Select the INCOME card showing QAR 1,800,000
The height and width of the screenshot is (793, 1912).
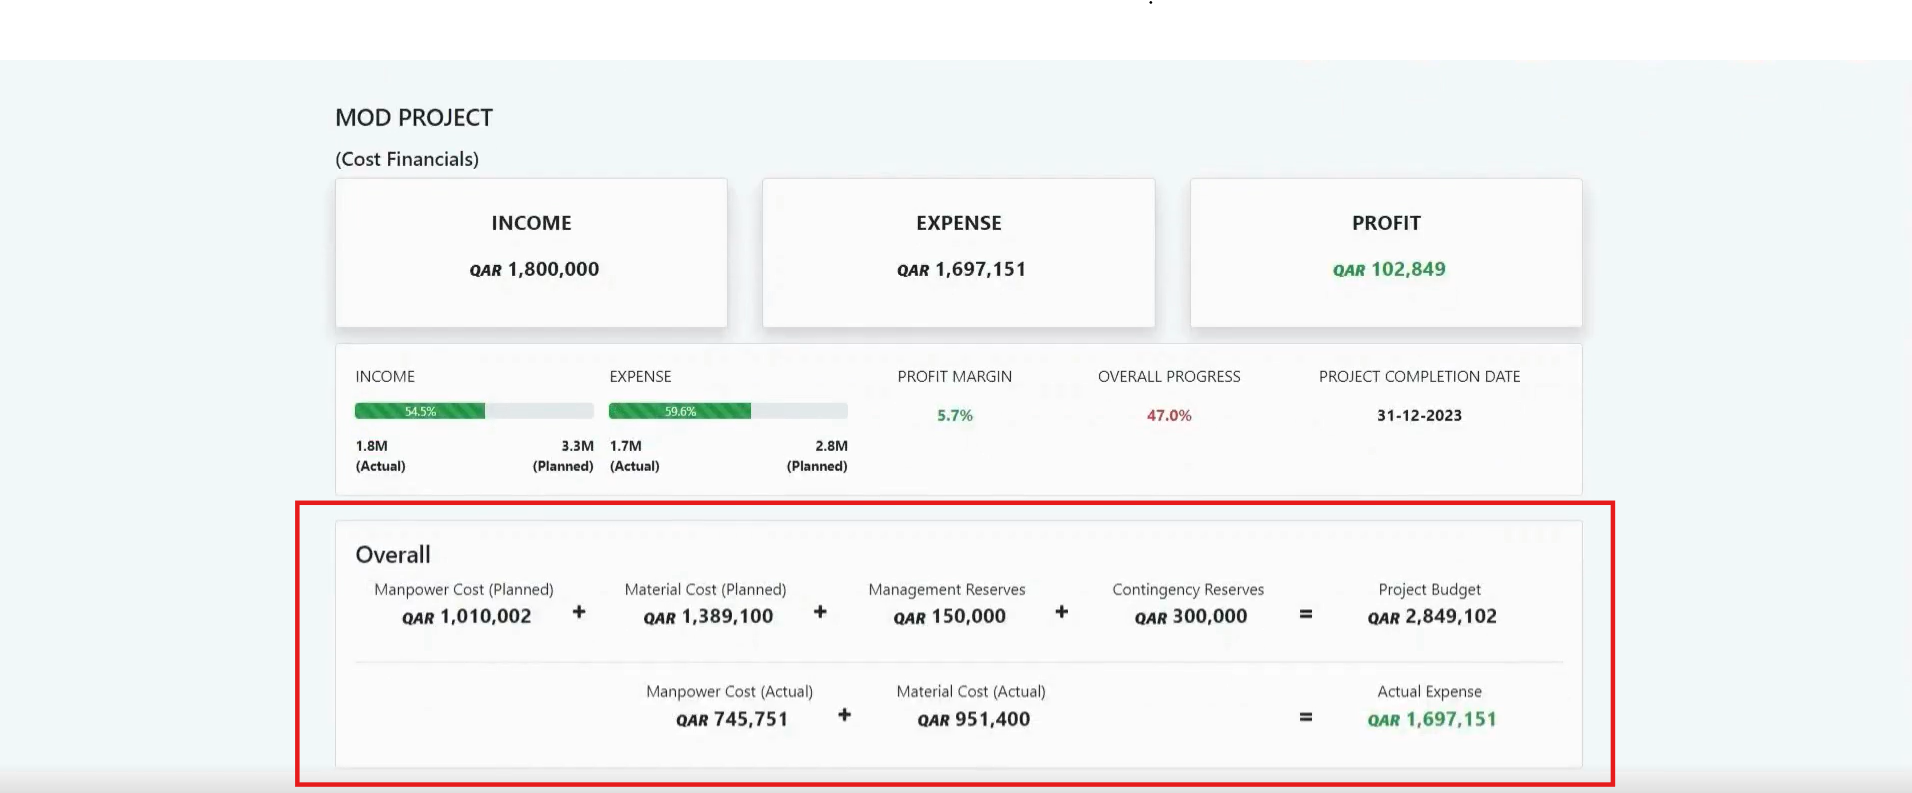pyautogui.click(x=531, y=253)
